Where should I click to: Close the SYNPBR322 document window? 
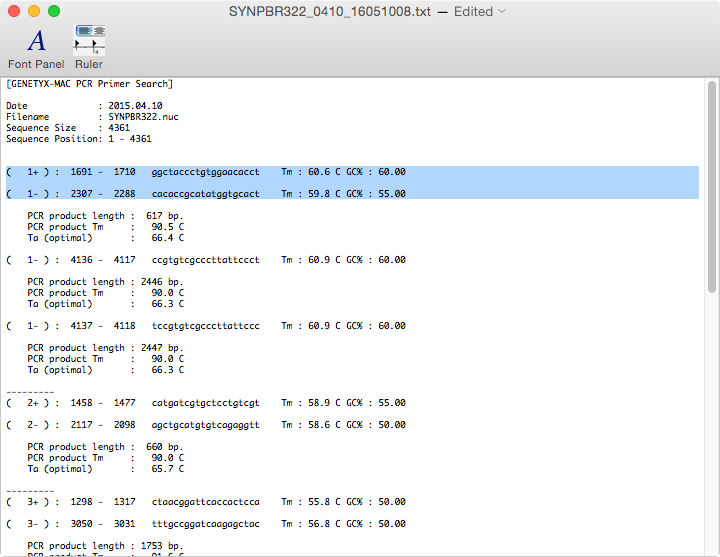click(14, 11)
